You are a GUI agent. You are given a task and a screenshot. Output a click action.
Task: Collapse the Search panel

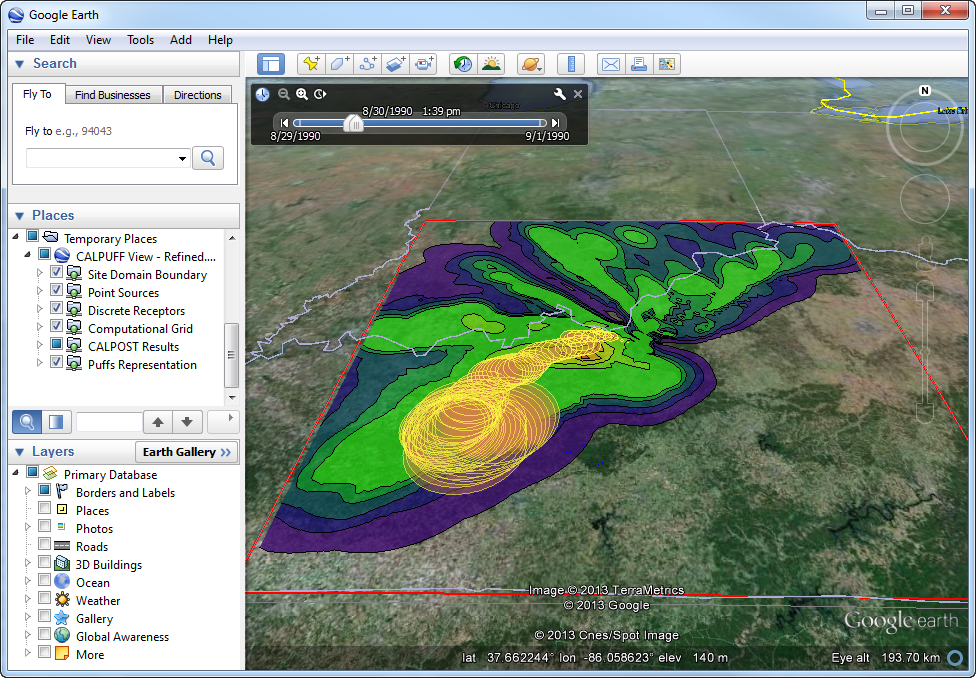[x=19, y=64]
